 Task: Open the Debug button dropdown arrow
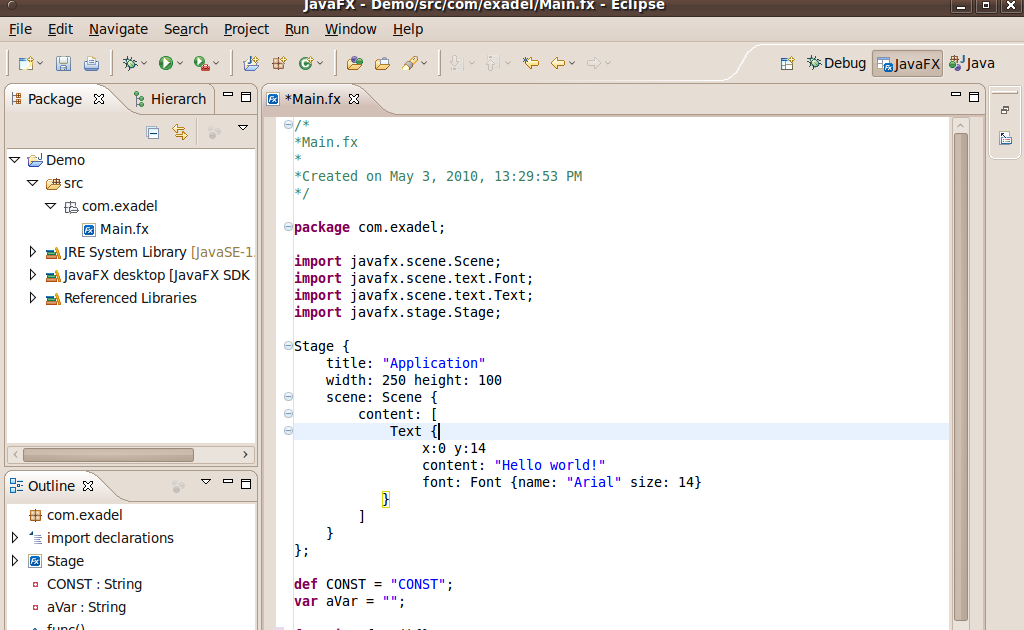(144, 63)
